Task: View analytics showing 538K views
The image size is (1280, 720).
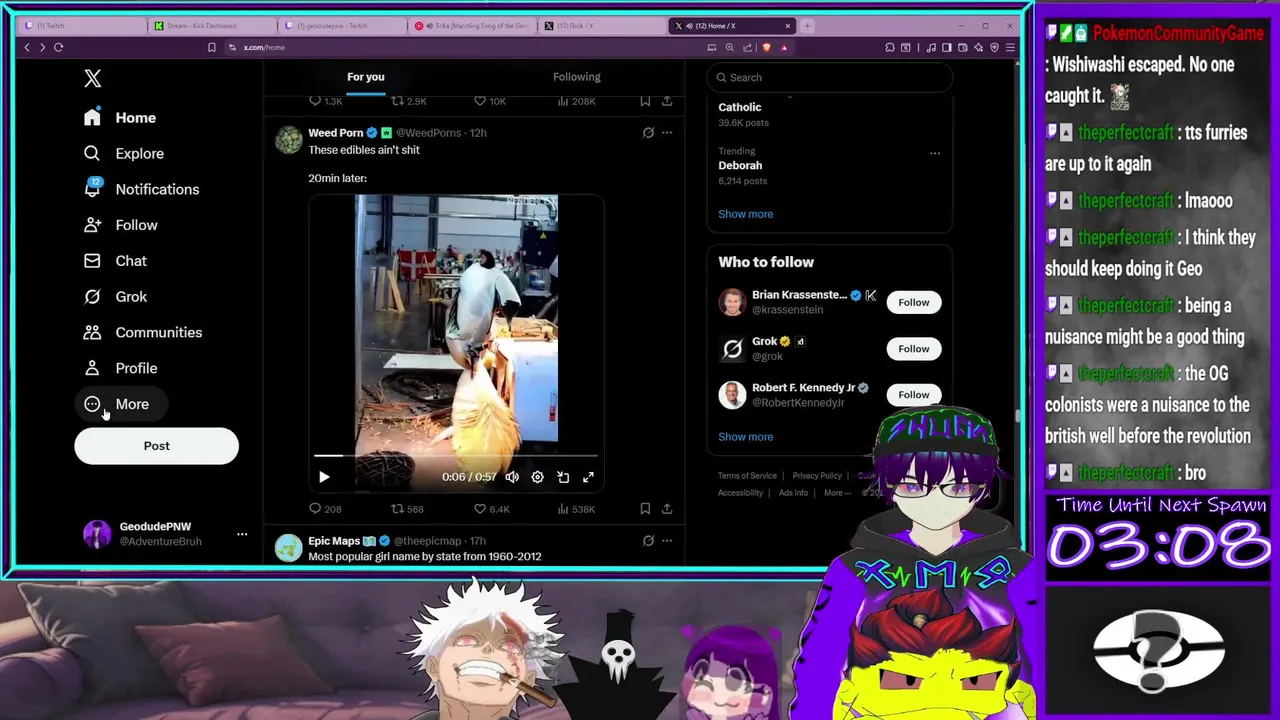Action: (575, 509)
